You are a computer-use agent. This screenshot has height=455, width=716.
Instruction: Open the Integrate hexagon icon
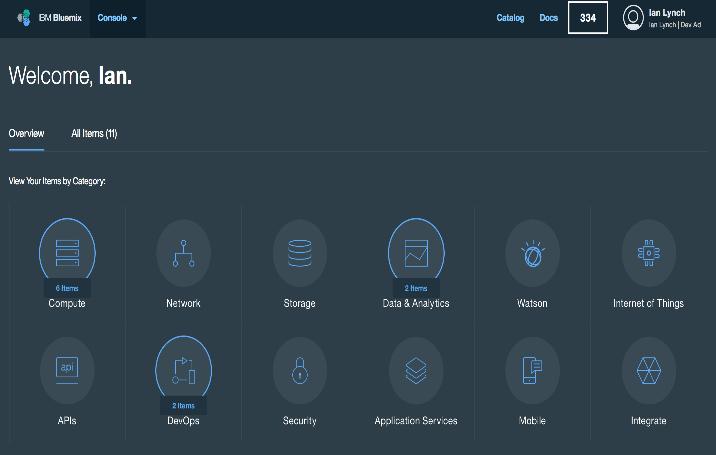648,370
